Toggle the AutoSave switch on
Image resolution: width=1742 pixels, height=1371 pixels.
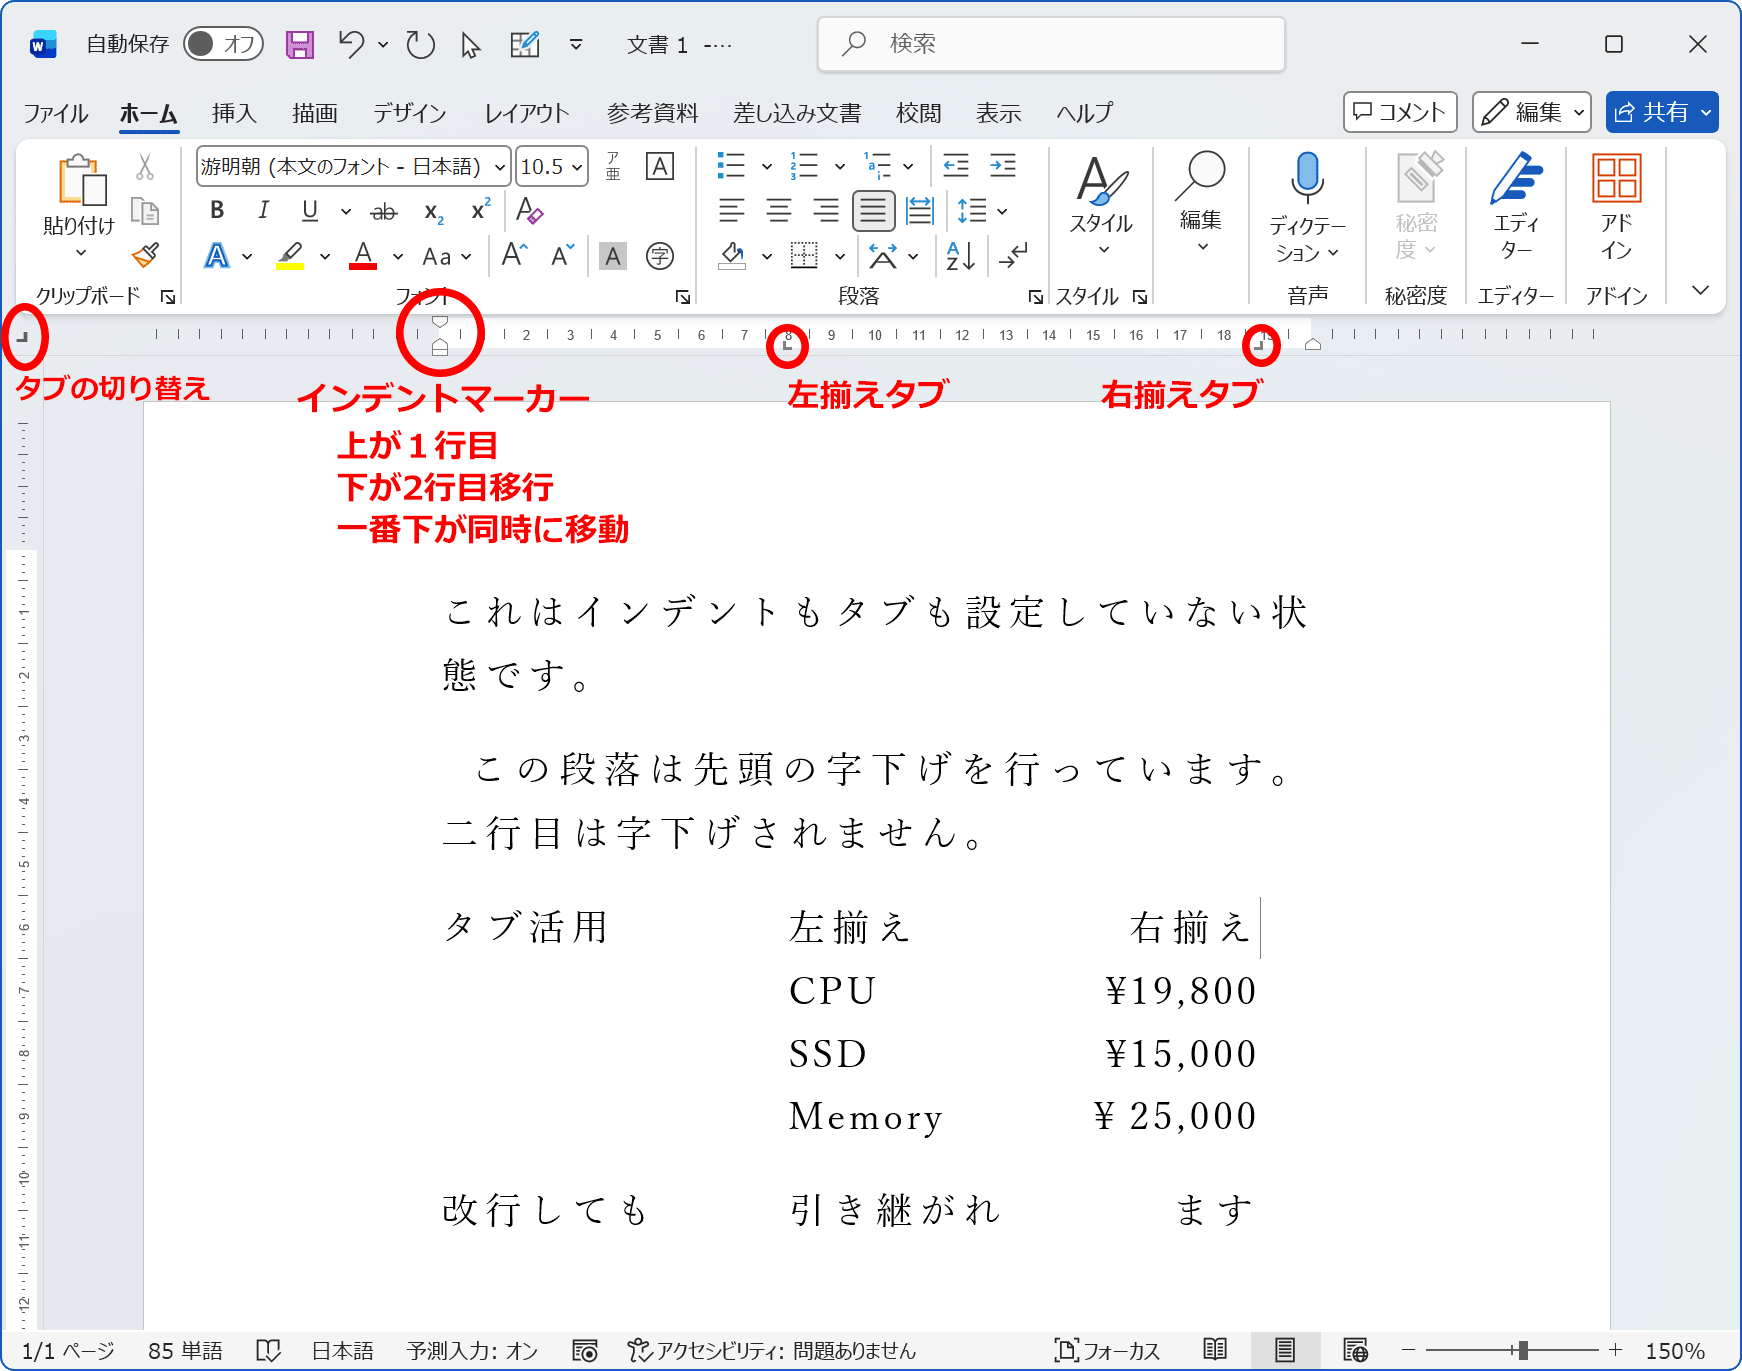223,44
